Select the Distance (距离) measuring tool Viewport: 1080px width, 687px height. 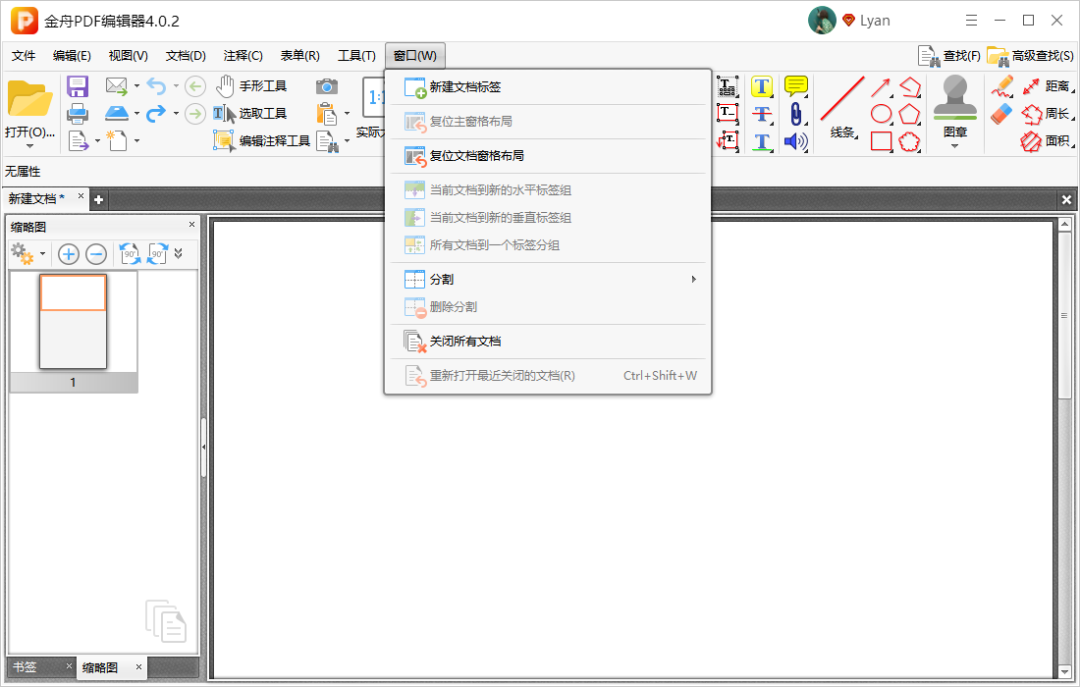[1048, 86]
